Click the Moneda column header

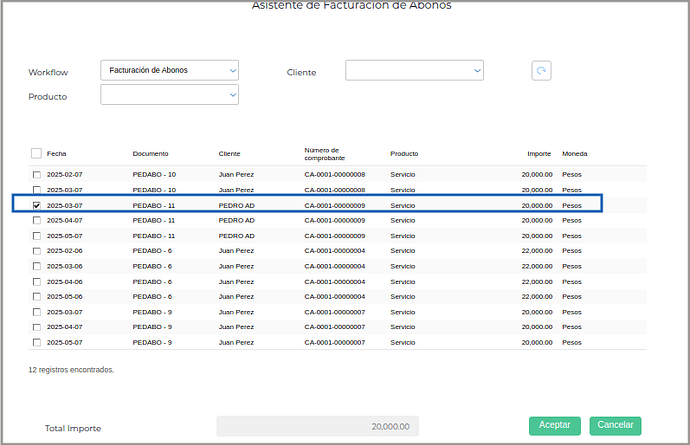pyautogui.click(x=575, y=154)
